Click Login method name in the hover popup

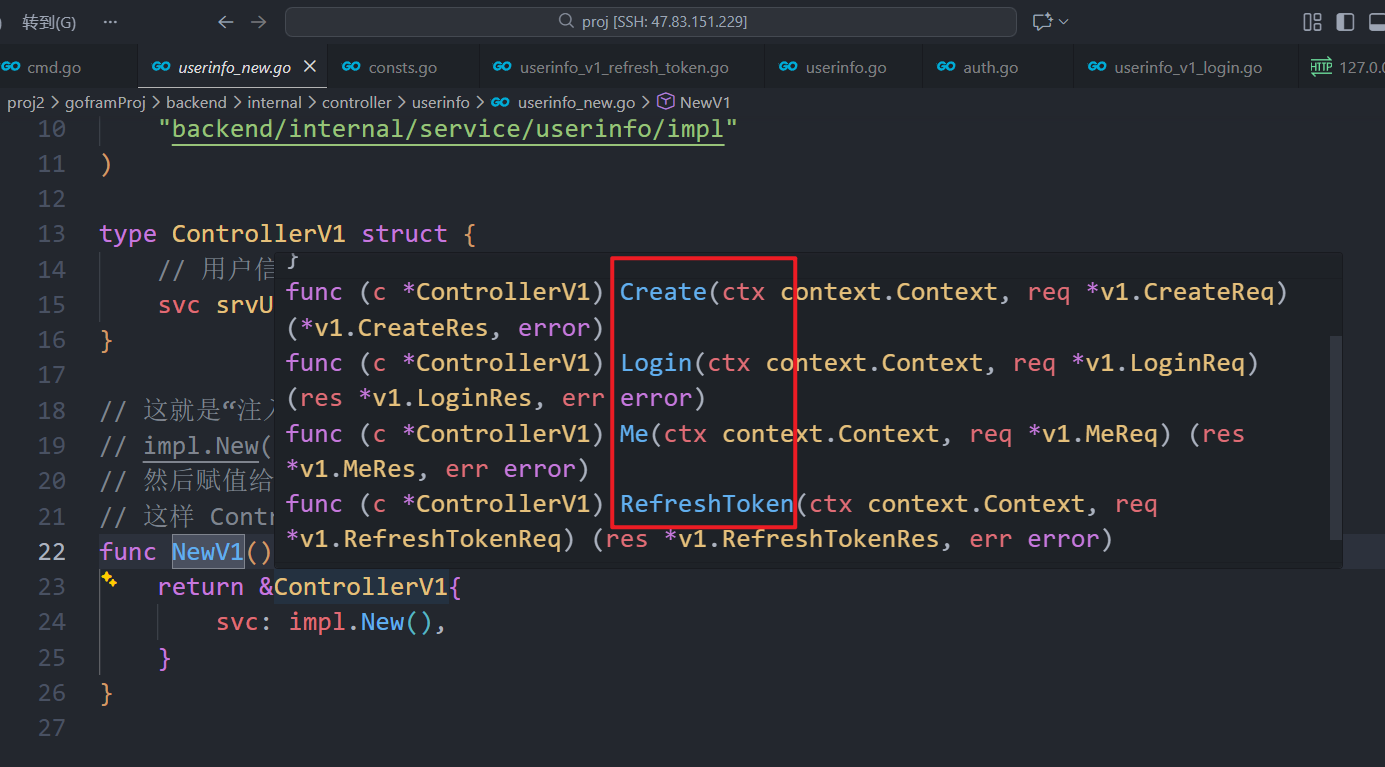coord(656,363)
